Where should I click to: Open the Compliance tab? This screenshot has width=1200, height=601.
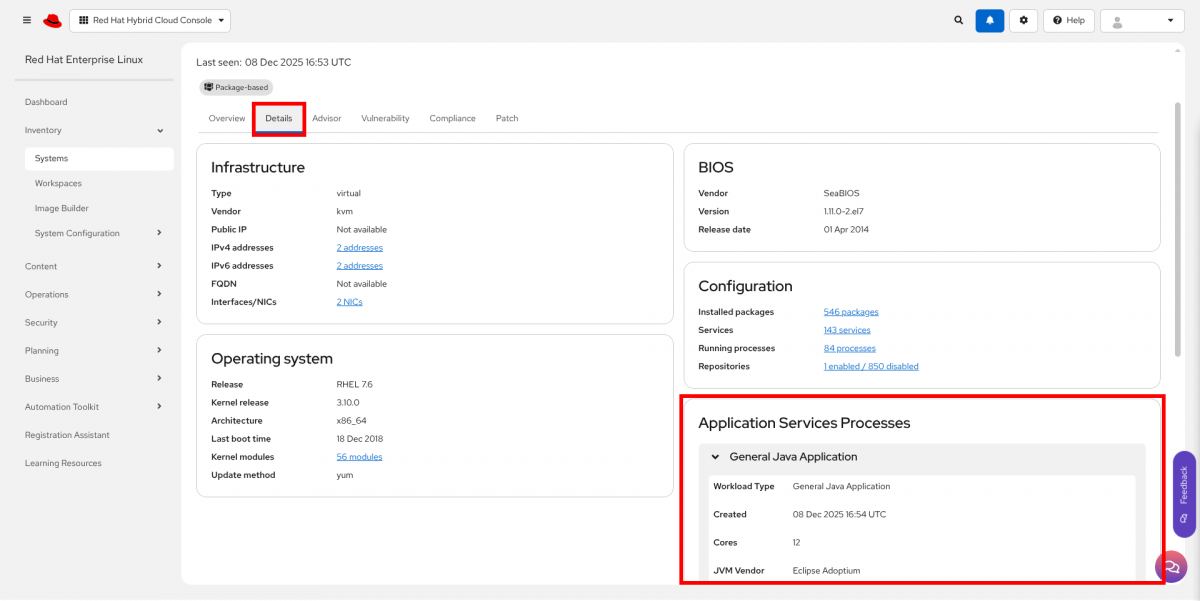[x=452, y=118]
